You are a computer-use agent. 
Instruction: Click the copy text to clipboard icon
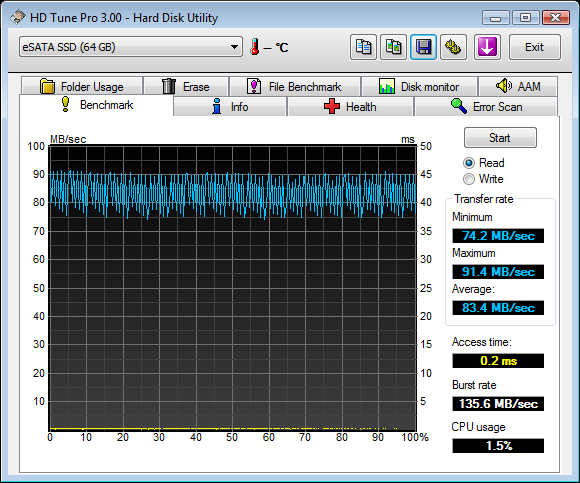click(x=363, y=47)
